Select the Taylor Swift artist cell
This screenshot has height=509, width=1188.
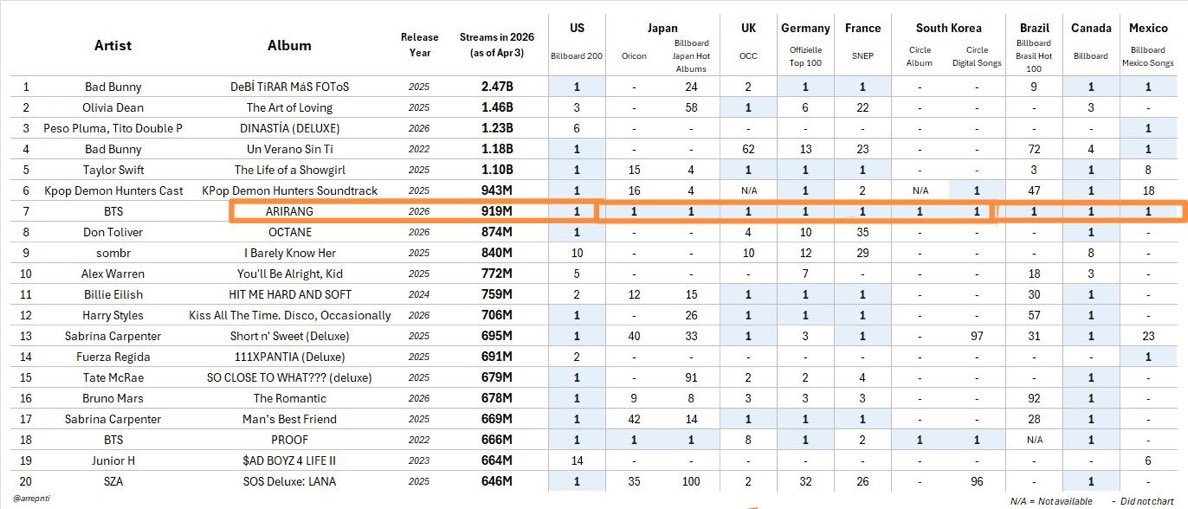pyautogui.click(x=113, y=170)
